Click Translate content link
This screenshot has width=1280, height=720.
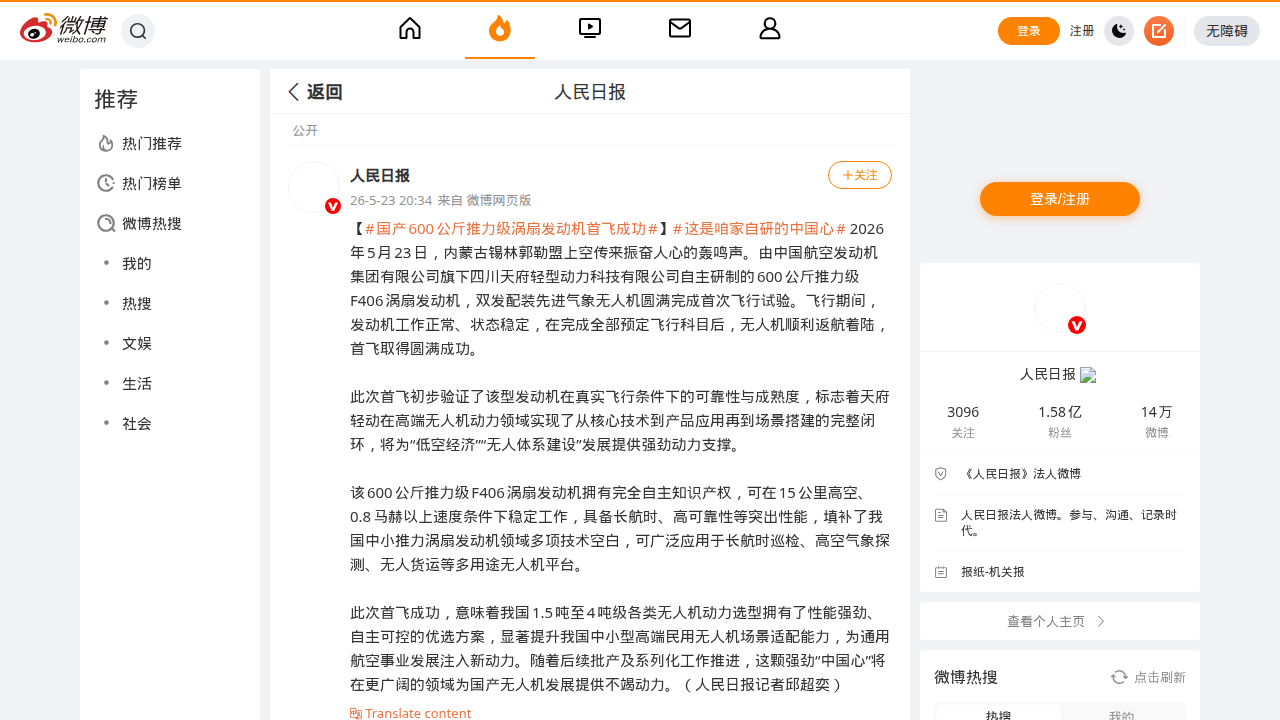coord(410,713)
